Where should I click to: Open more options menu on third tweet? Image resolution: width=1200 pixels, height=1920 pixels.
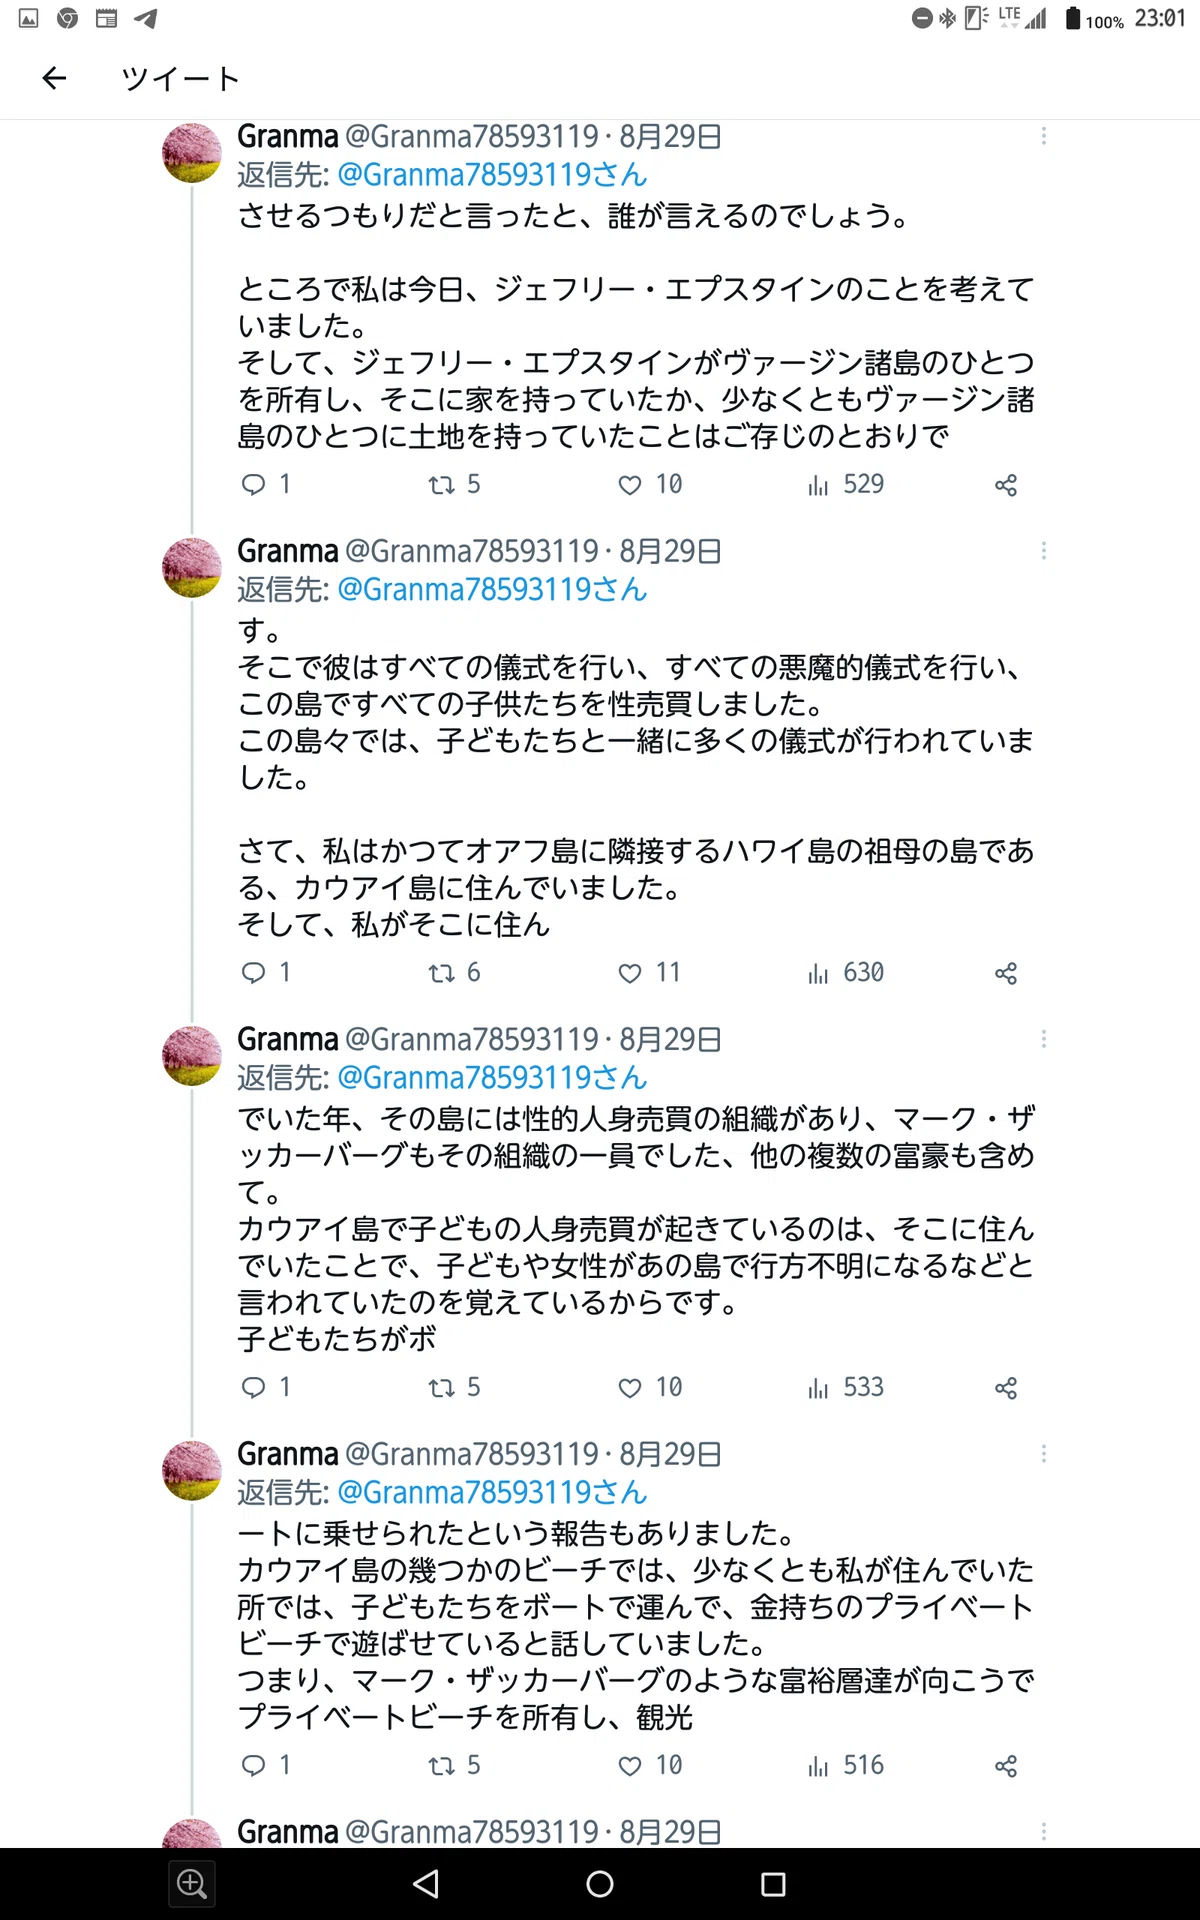click(x=1044, y=1039)
